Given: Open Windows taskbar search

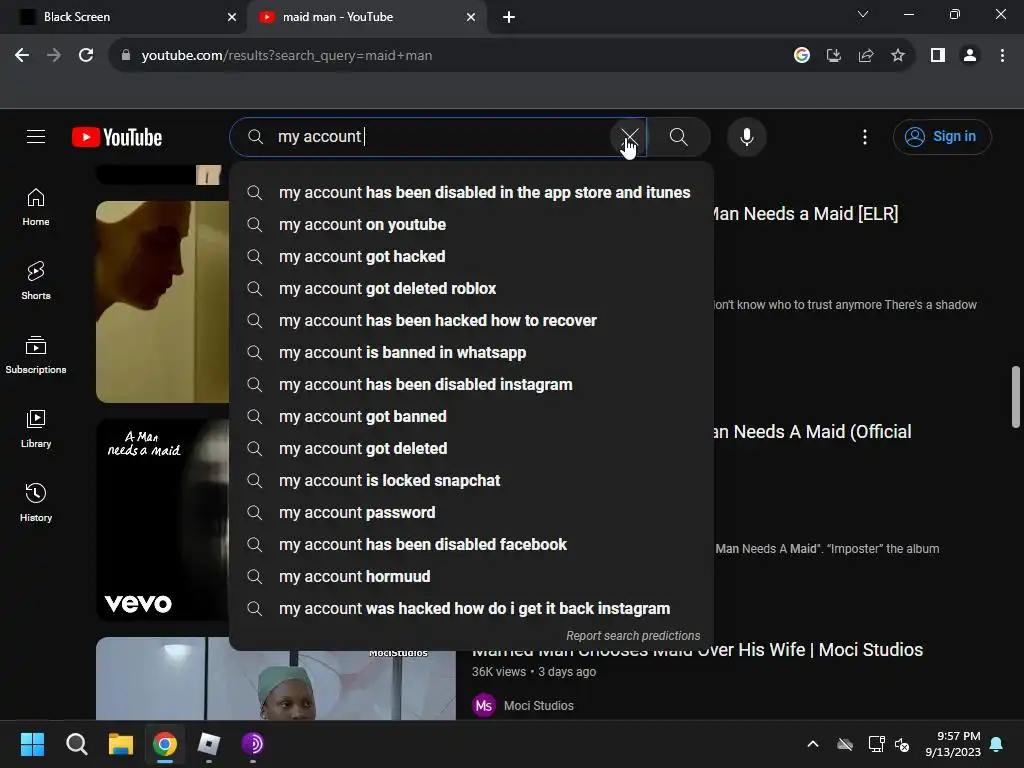Looking at the screenshot, I should point(76,744).
